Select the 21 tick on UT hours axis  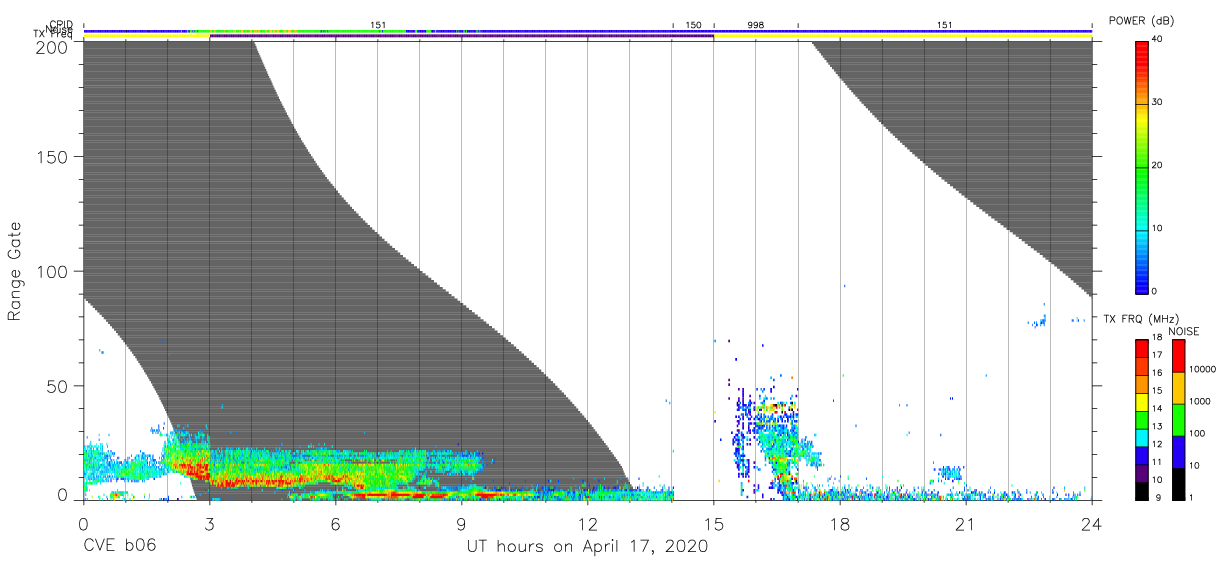click(966, 523)
